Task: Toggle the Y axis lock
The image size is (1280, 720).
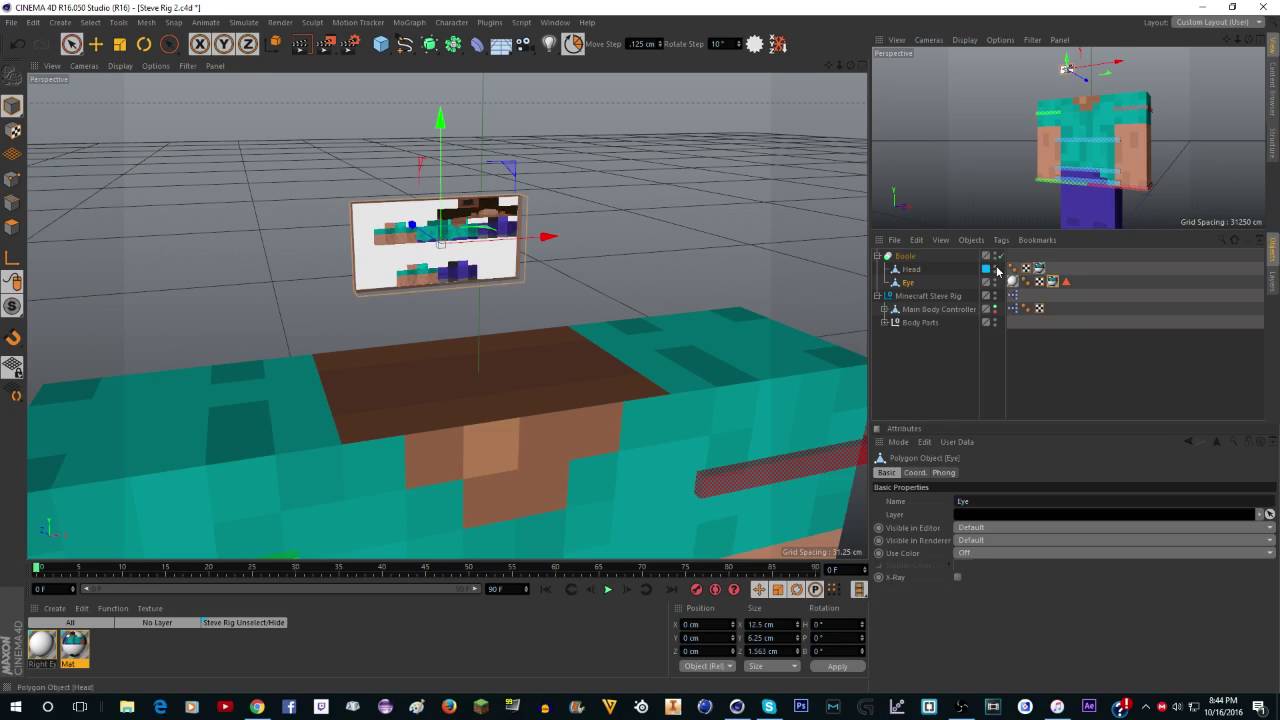Action: click(x=223, y=44)
